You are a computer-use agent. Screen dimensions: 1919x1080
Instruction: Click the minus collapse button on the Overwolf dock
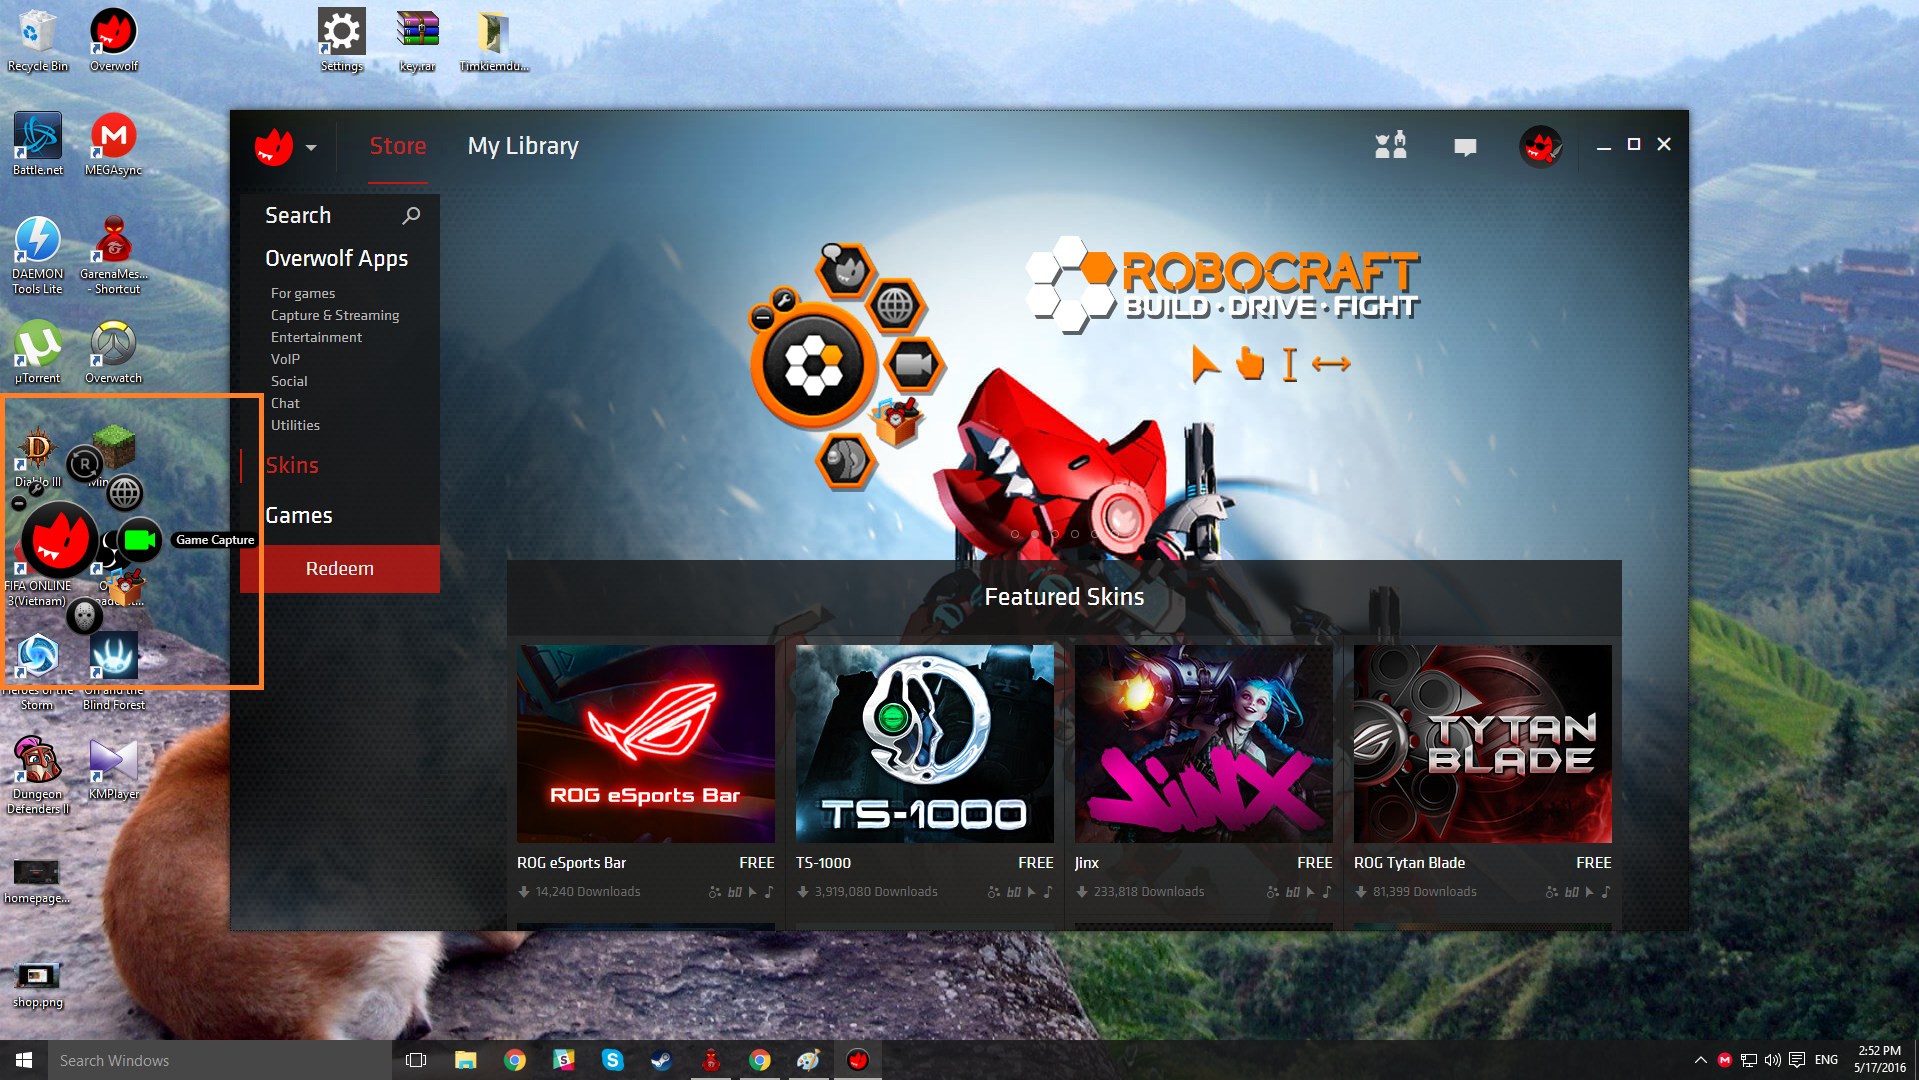pos(19,505)
